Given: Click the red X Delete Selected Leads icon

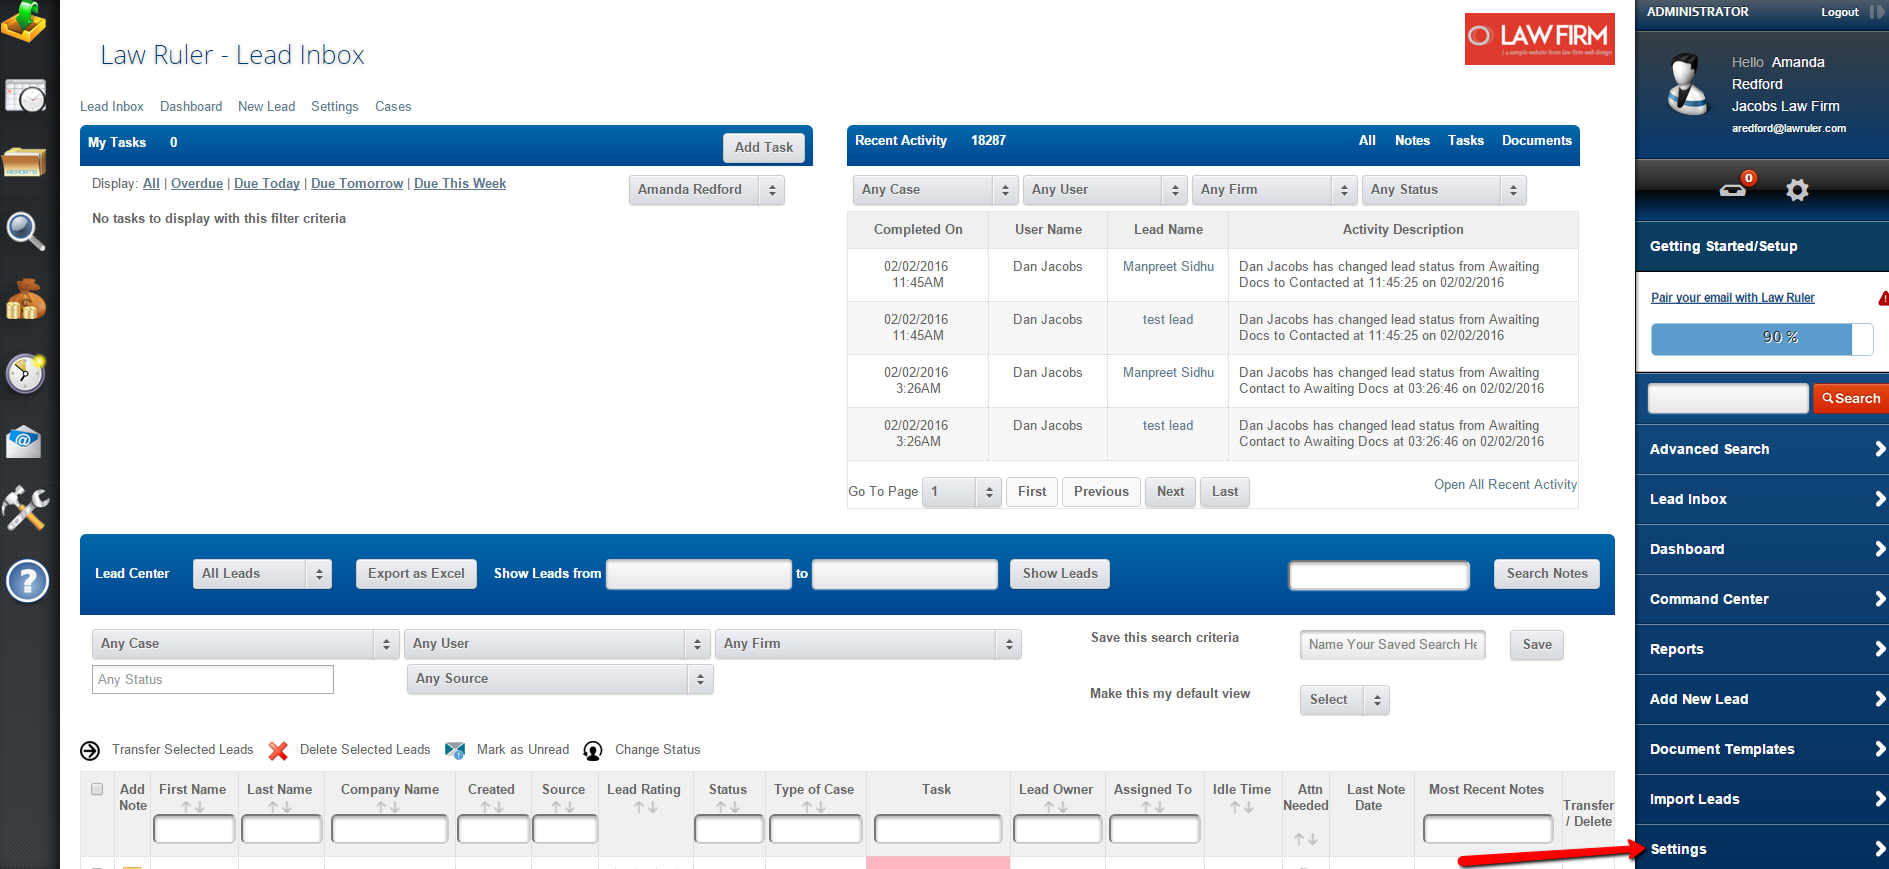Looking at the screenshot, I should [278, 751].
